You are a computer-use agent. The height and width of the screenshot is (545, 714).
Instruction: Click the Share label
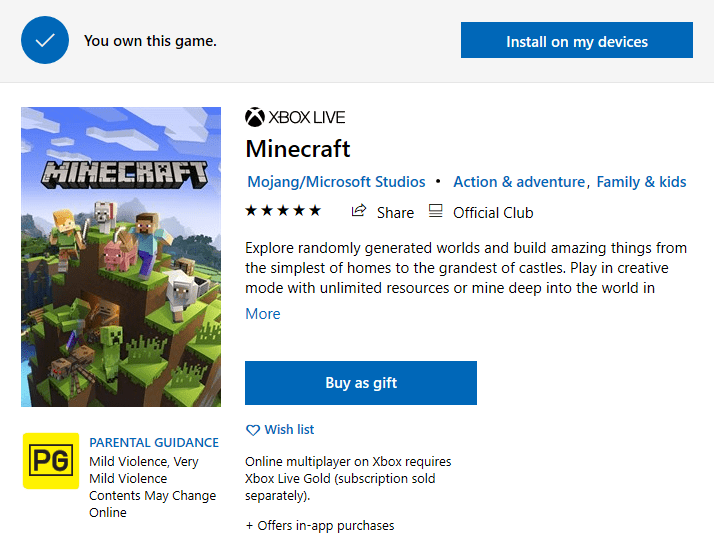395,212
